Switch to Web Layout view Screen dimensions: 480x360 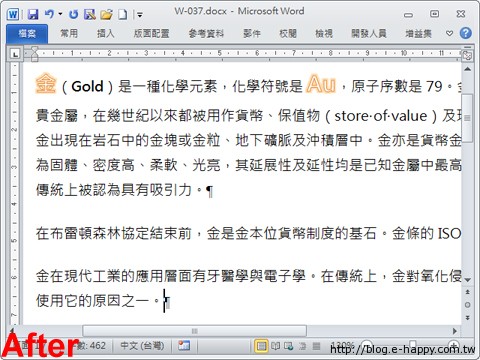point(289,346)
